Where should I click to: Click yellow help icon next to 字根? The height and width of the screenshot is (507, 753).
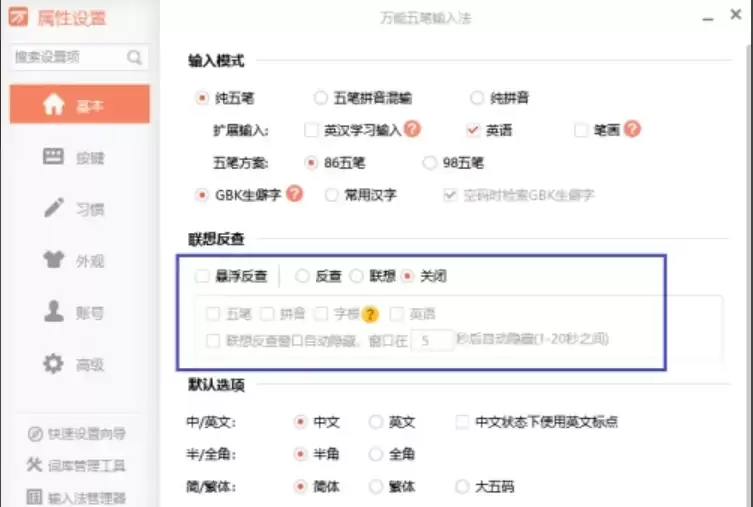[370, 314]
